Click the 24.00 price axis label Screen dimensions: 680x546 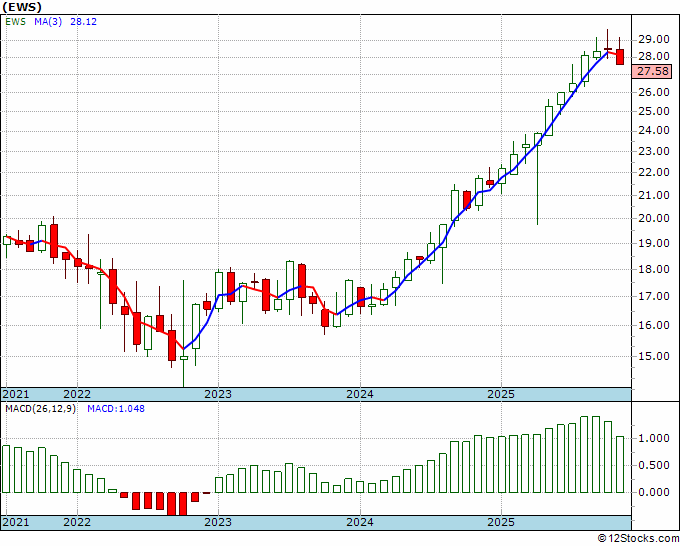[654, 130]
